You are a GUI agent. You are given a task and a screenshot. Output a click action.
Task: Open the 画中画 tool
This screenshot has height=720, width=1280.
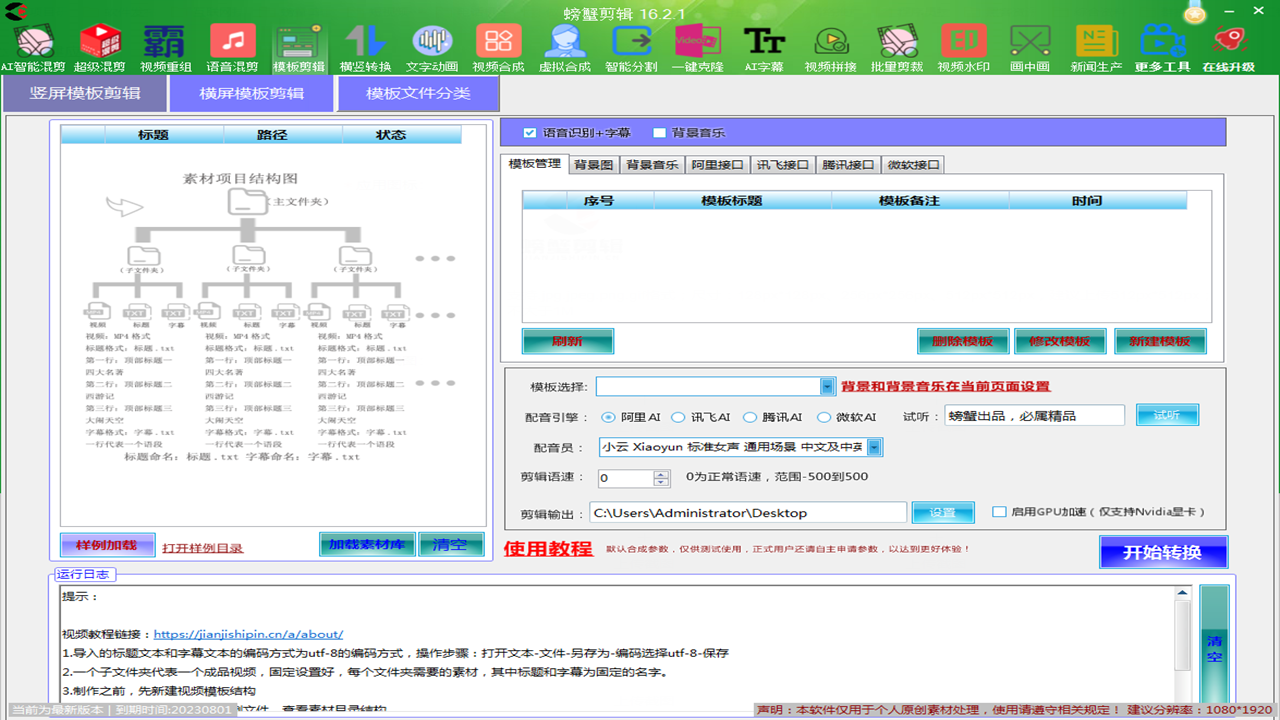1030,44
